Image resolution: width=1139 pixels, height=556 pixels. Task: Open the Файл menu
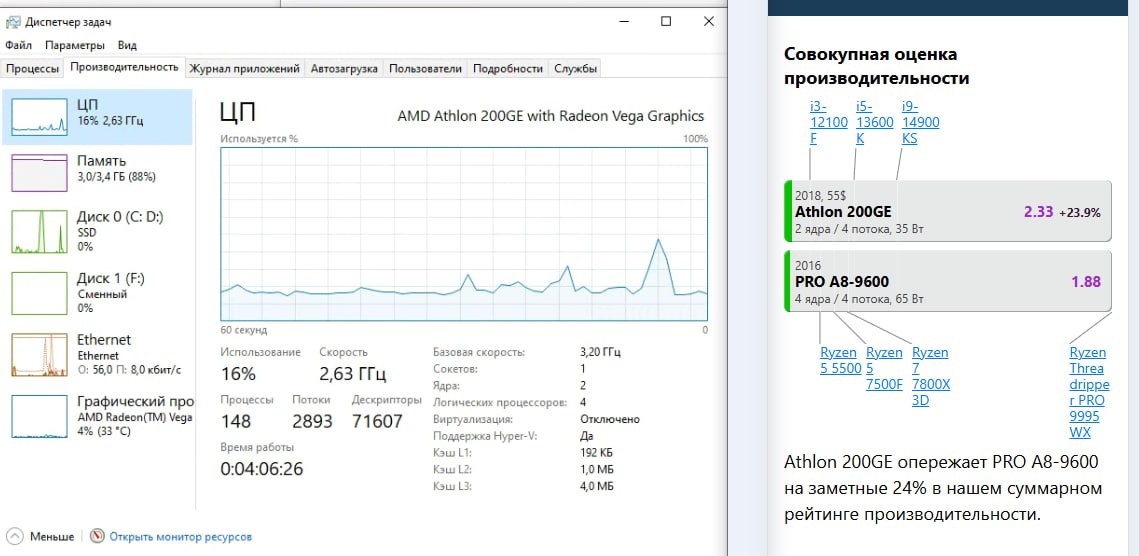tap(18, 45)
